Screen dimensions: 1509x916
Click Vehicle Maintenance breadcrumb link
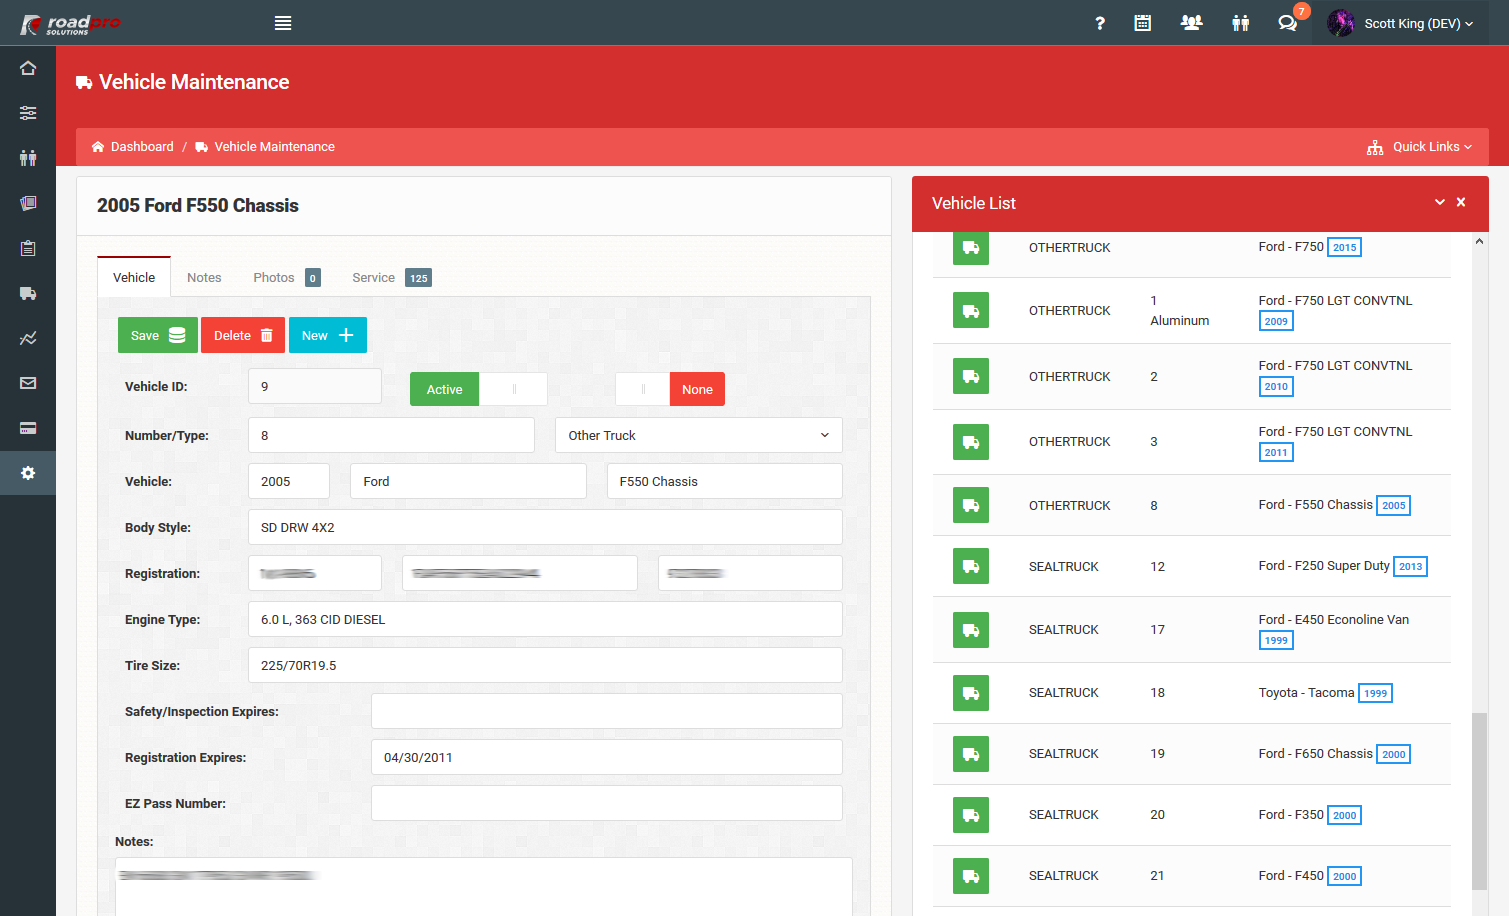(x=265, y=147)
